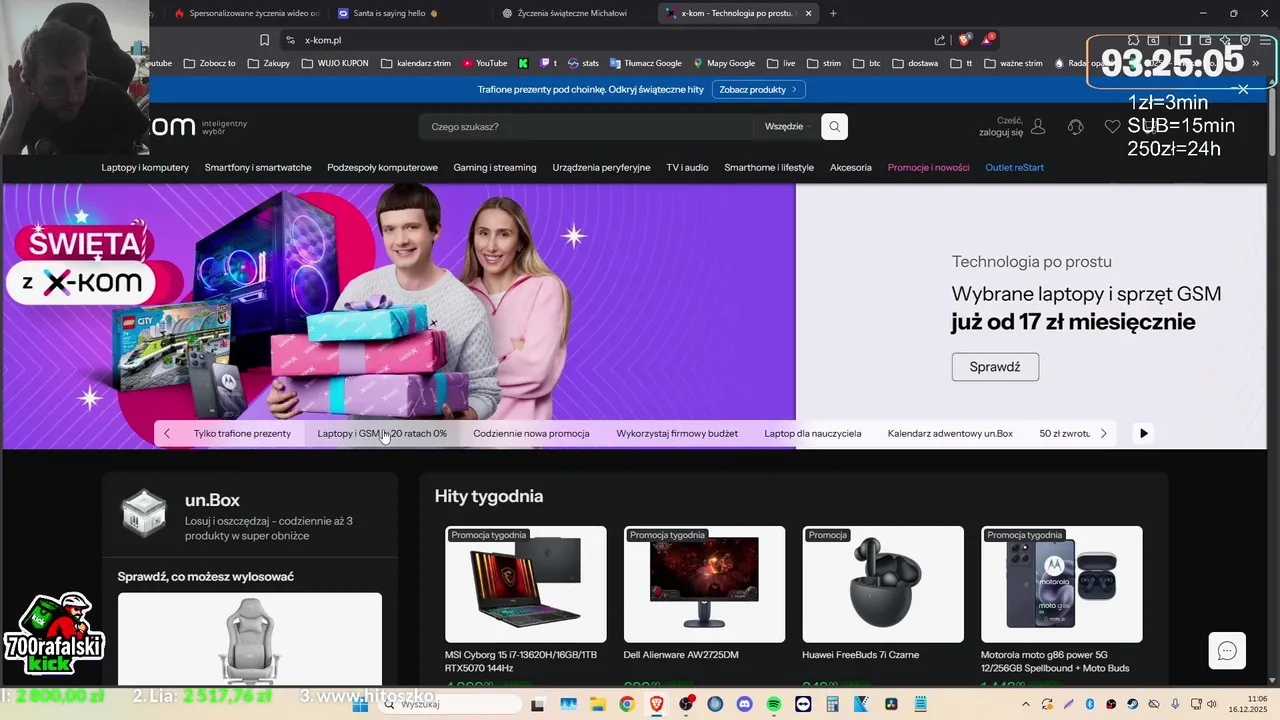Show previous carousel promotions arrow
Screen dimensions: 1280x720
(167, 433)
